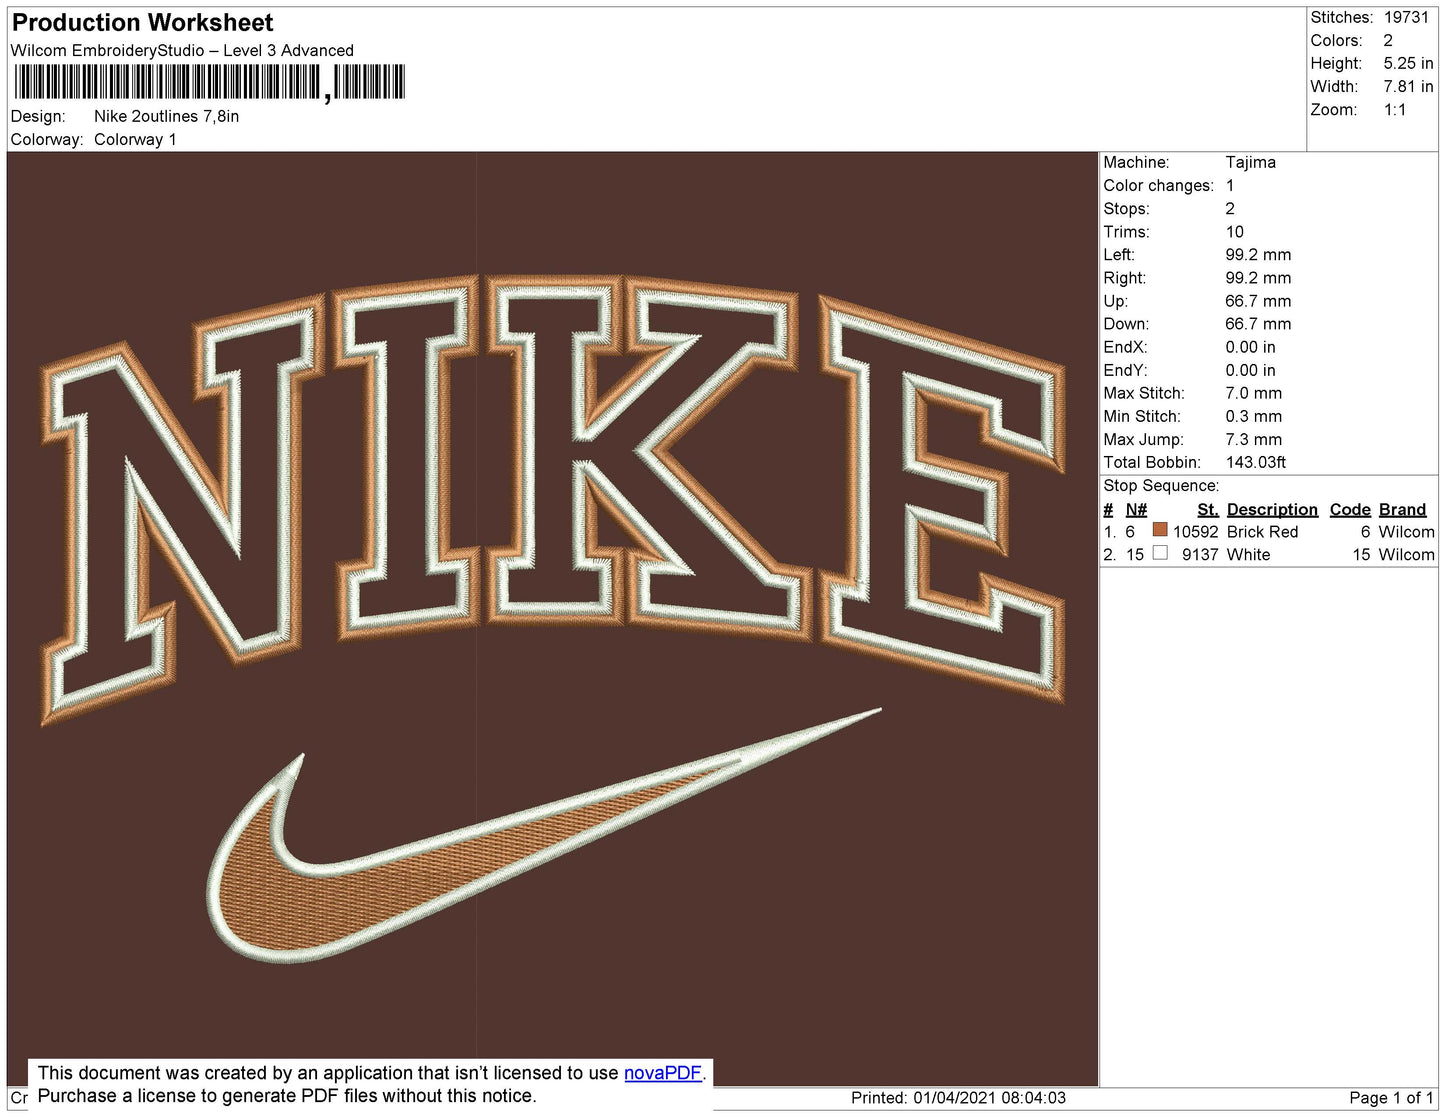1445x1117 pixels.
Task: Click the Colors value 2
Action: pyautogui.click(x=1388, y=40)
